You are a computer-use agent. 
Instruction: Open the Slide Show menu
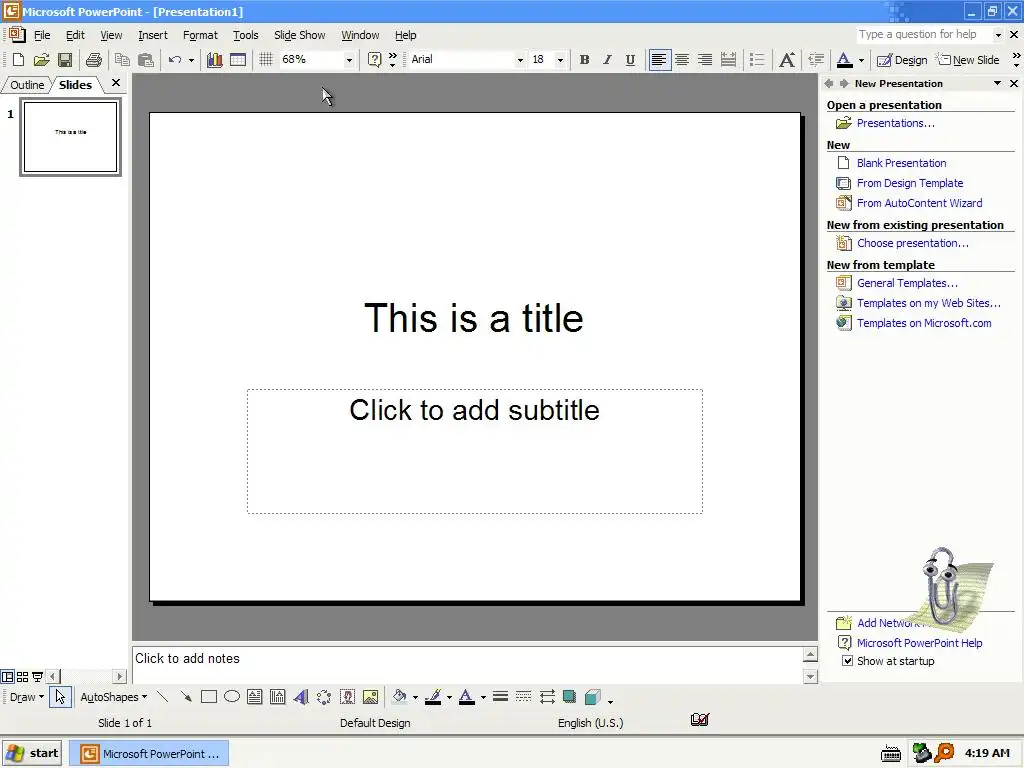click(299, 35)
